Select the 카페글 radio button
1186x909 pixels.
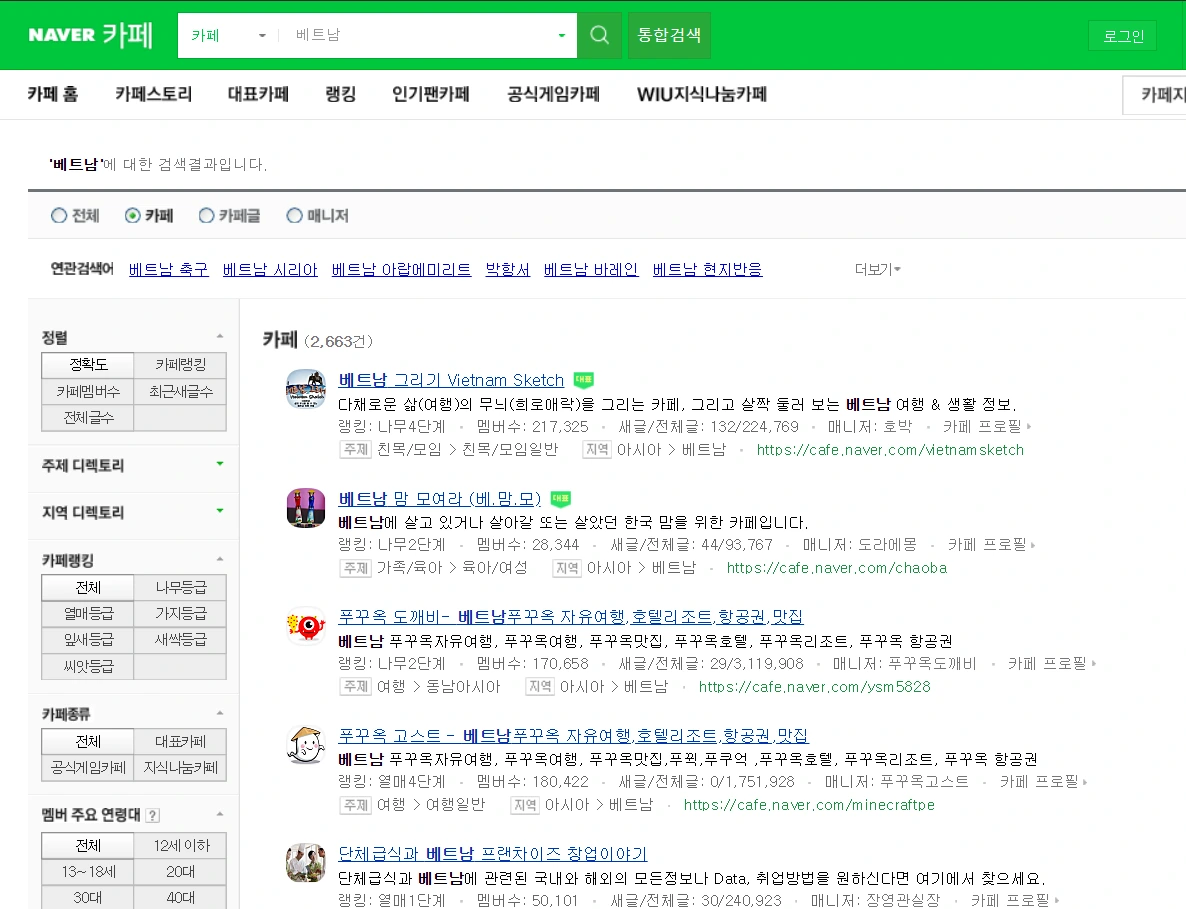205,215
